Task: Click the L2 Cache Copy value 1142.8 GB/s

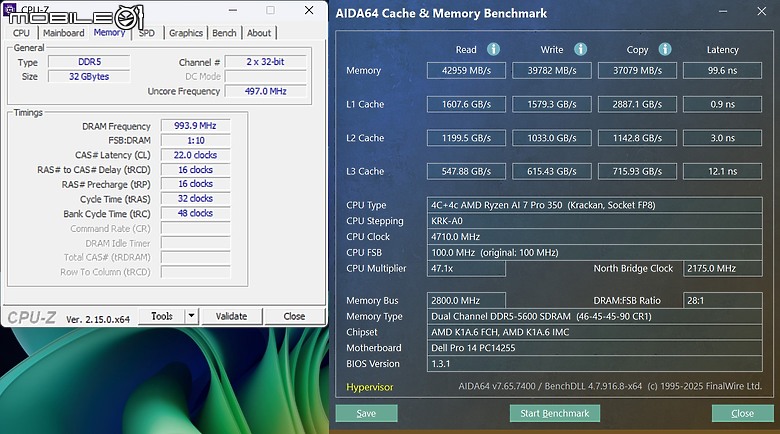Action: 637,138
